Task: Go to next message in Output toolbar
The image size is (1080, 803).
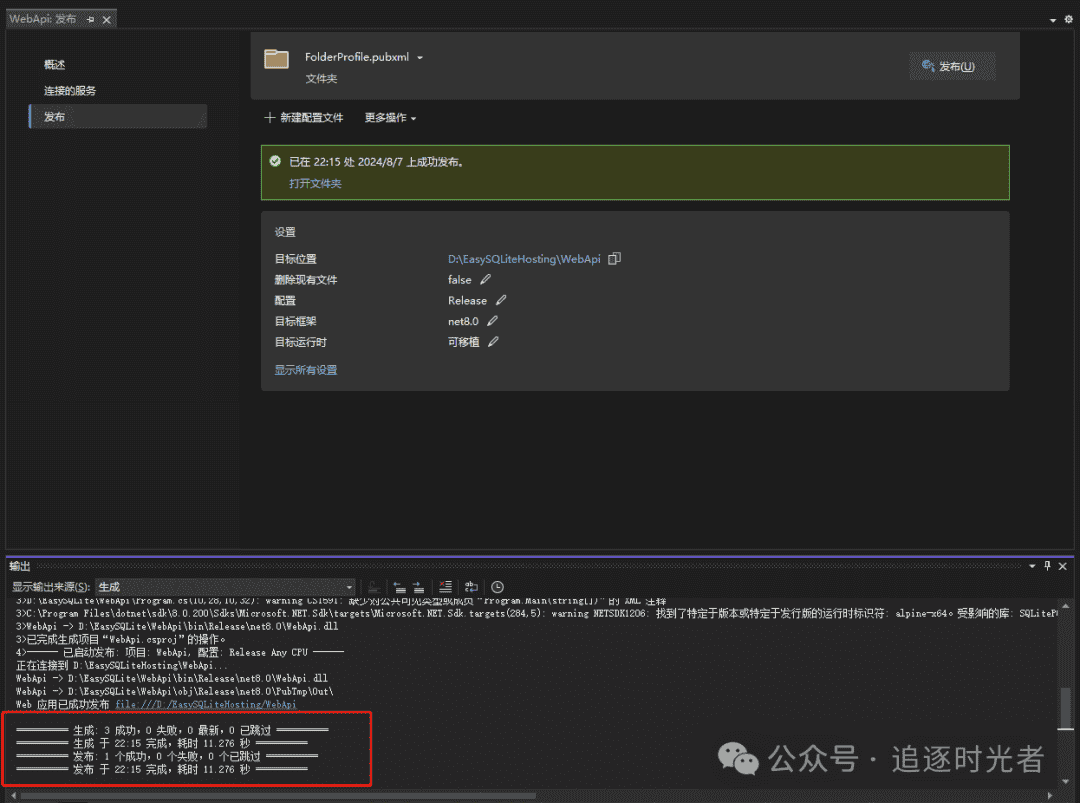Action: tap(421, 586)
